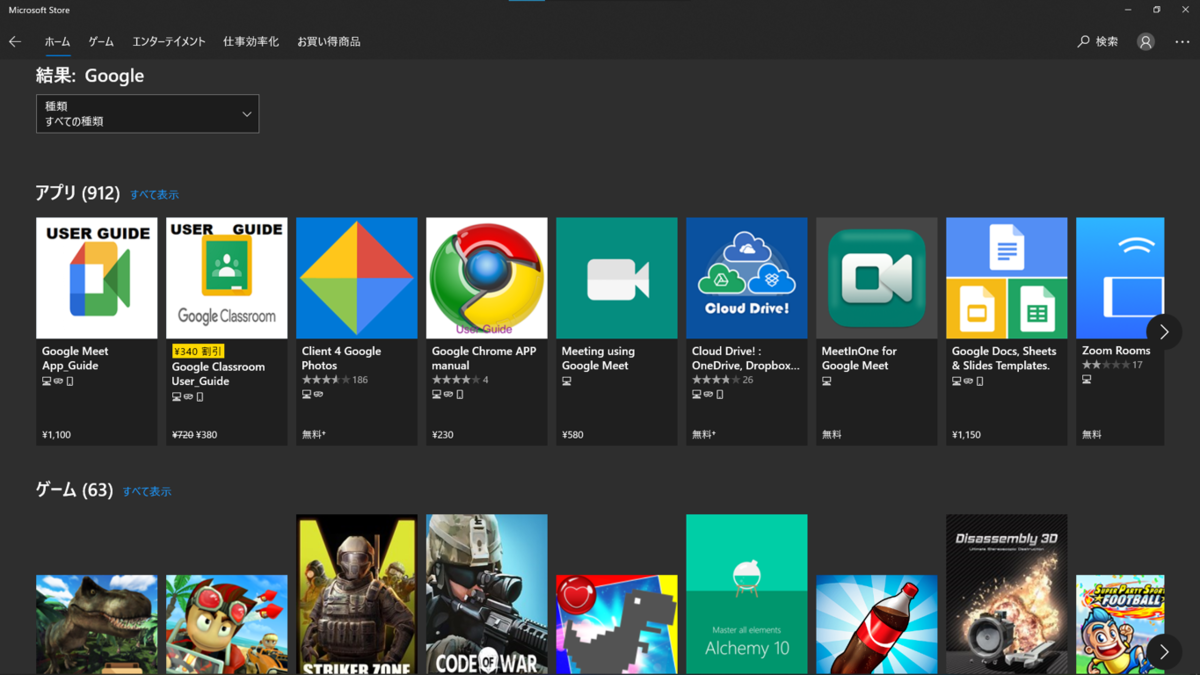Minimize the Microsoft Store window
The height and width of the screenshot is (675, 1200).
coord(1128,10)
